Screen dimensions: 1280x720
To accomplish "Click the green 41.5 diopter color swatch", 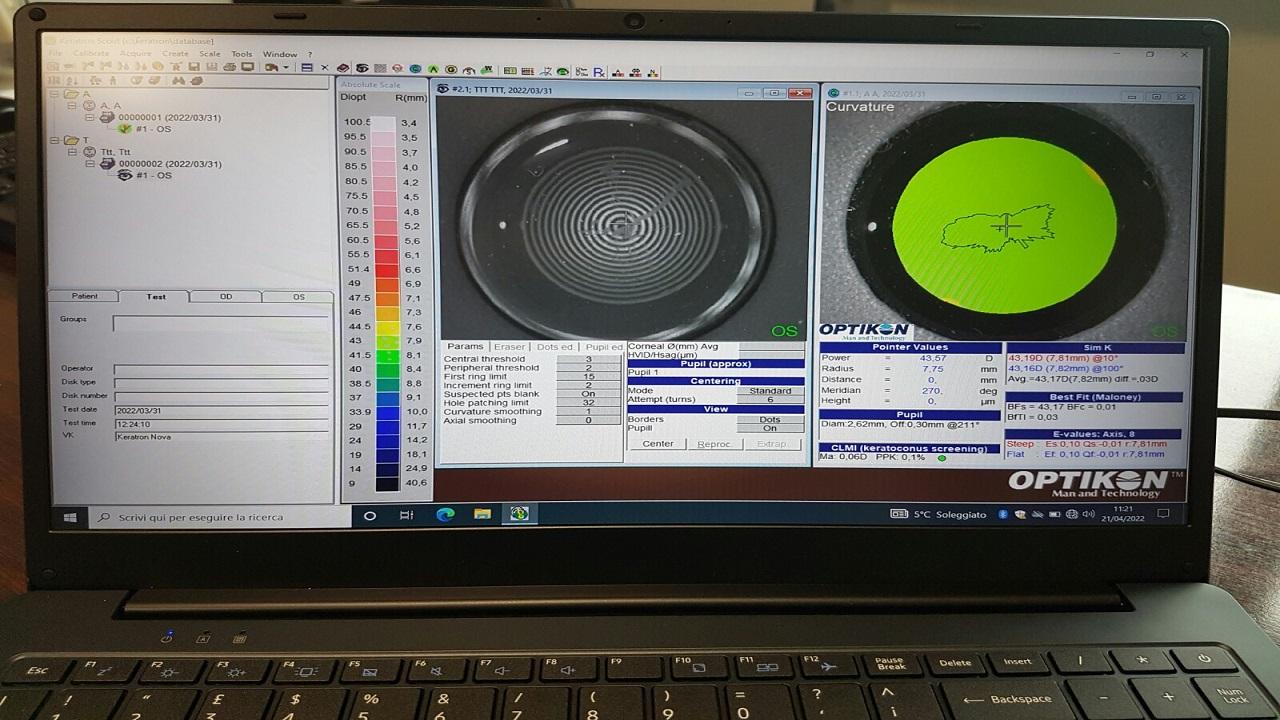I will (386, 355).
